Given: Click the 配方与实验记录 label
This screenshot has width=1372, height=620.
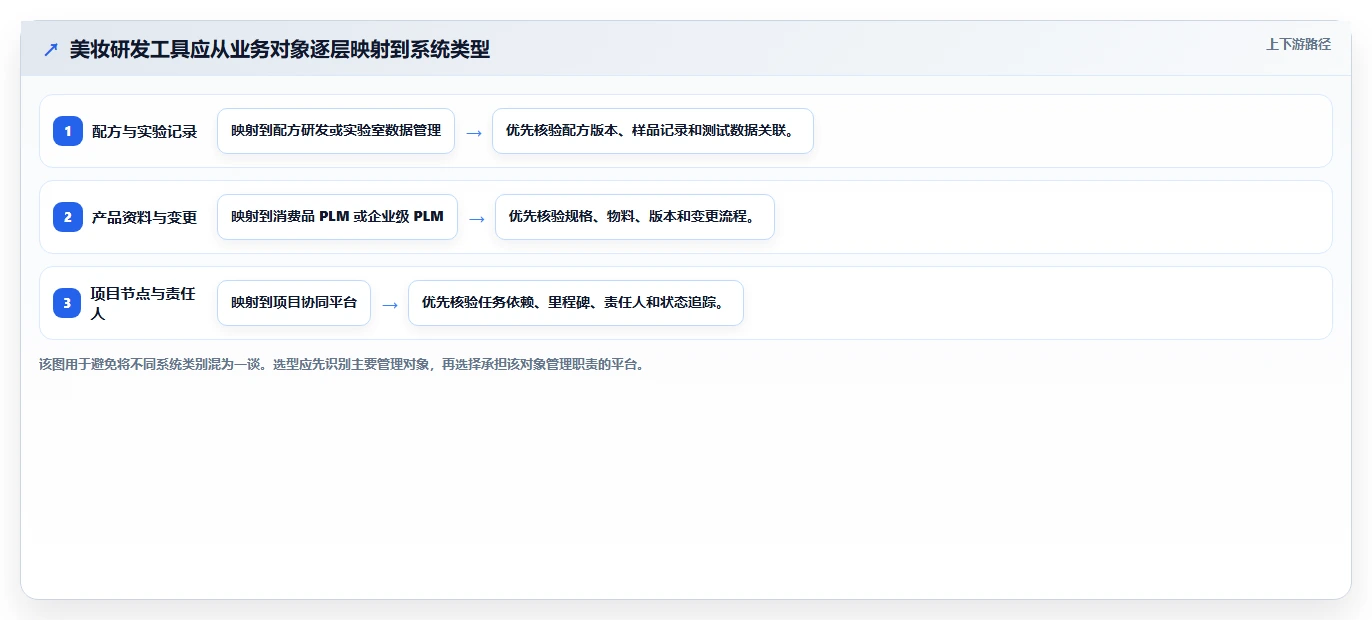Looking at the screenshot, I should pyautogui.click(x=145, y=132).
